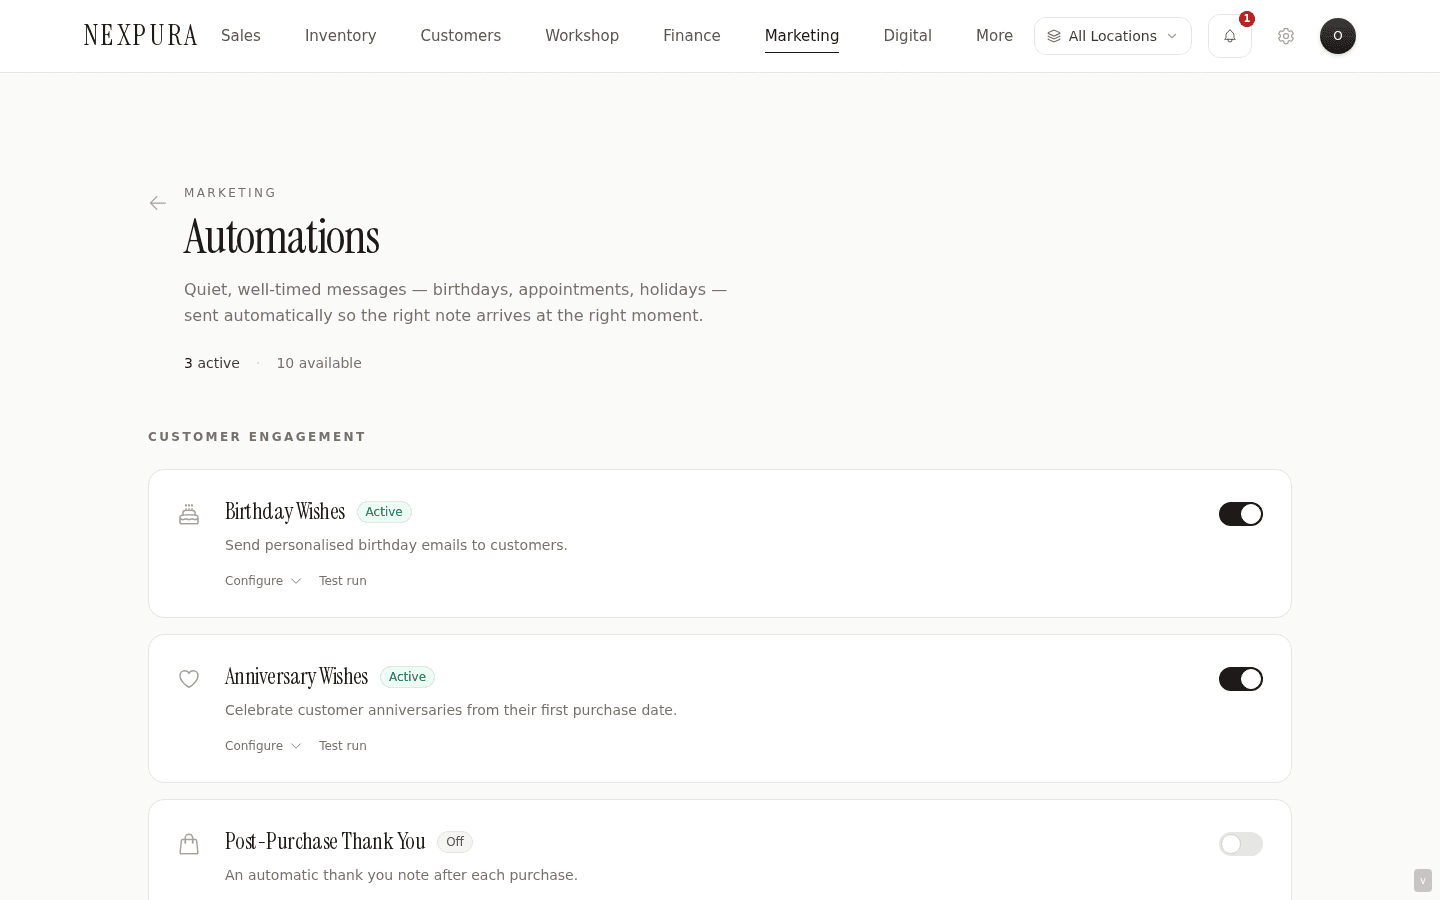Click the Anniversary Wishes heart icon

click(x=189, y=679)
